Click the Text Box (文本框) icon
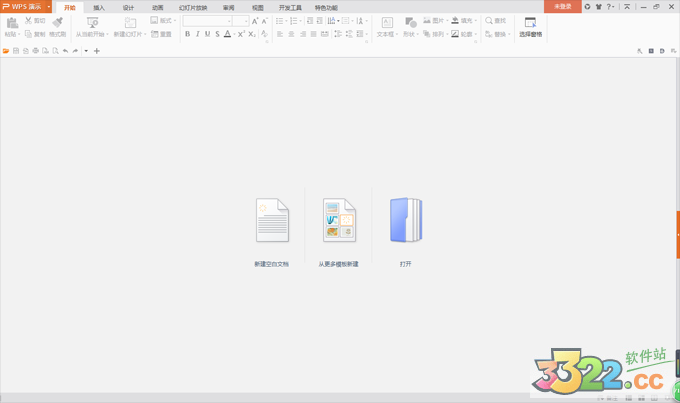The image size is (680, 403). [x=386, y=22]
